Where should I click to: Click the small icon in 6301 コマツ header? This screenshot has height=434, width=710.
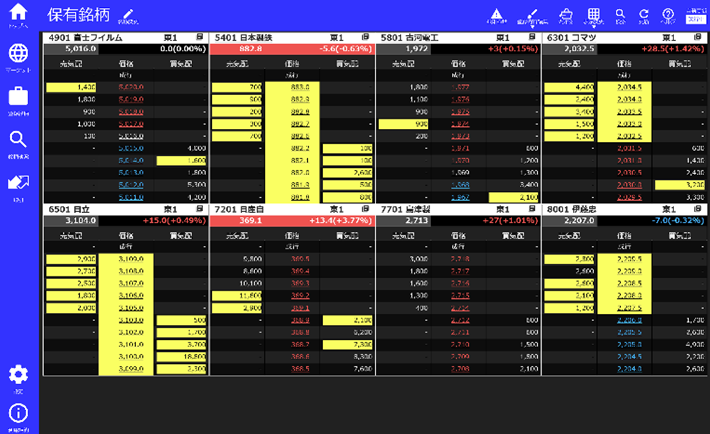tap(698, 37)
